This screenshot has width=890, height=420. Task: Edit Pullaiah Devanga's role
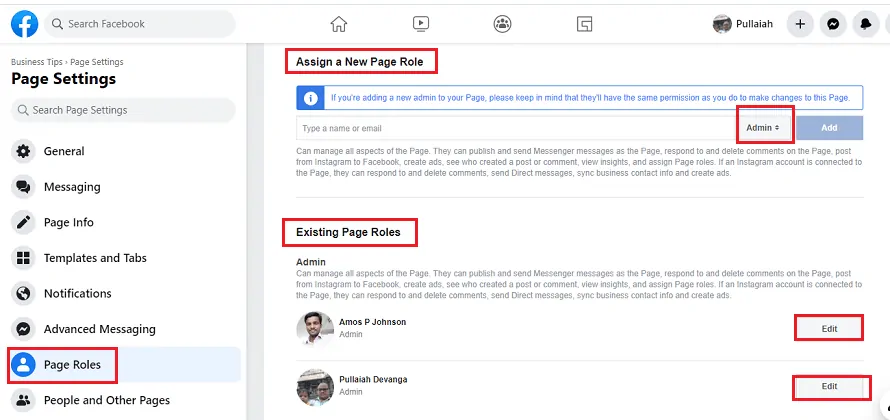(829, 386)
